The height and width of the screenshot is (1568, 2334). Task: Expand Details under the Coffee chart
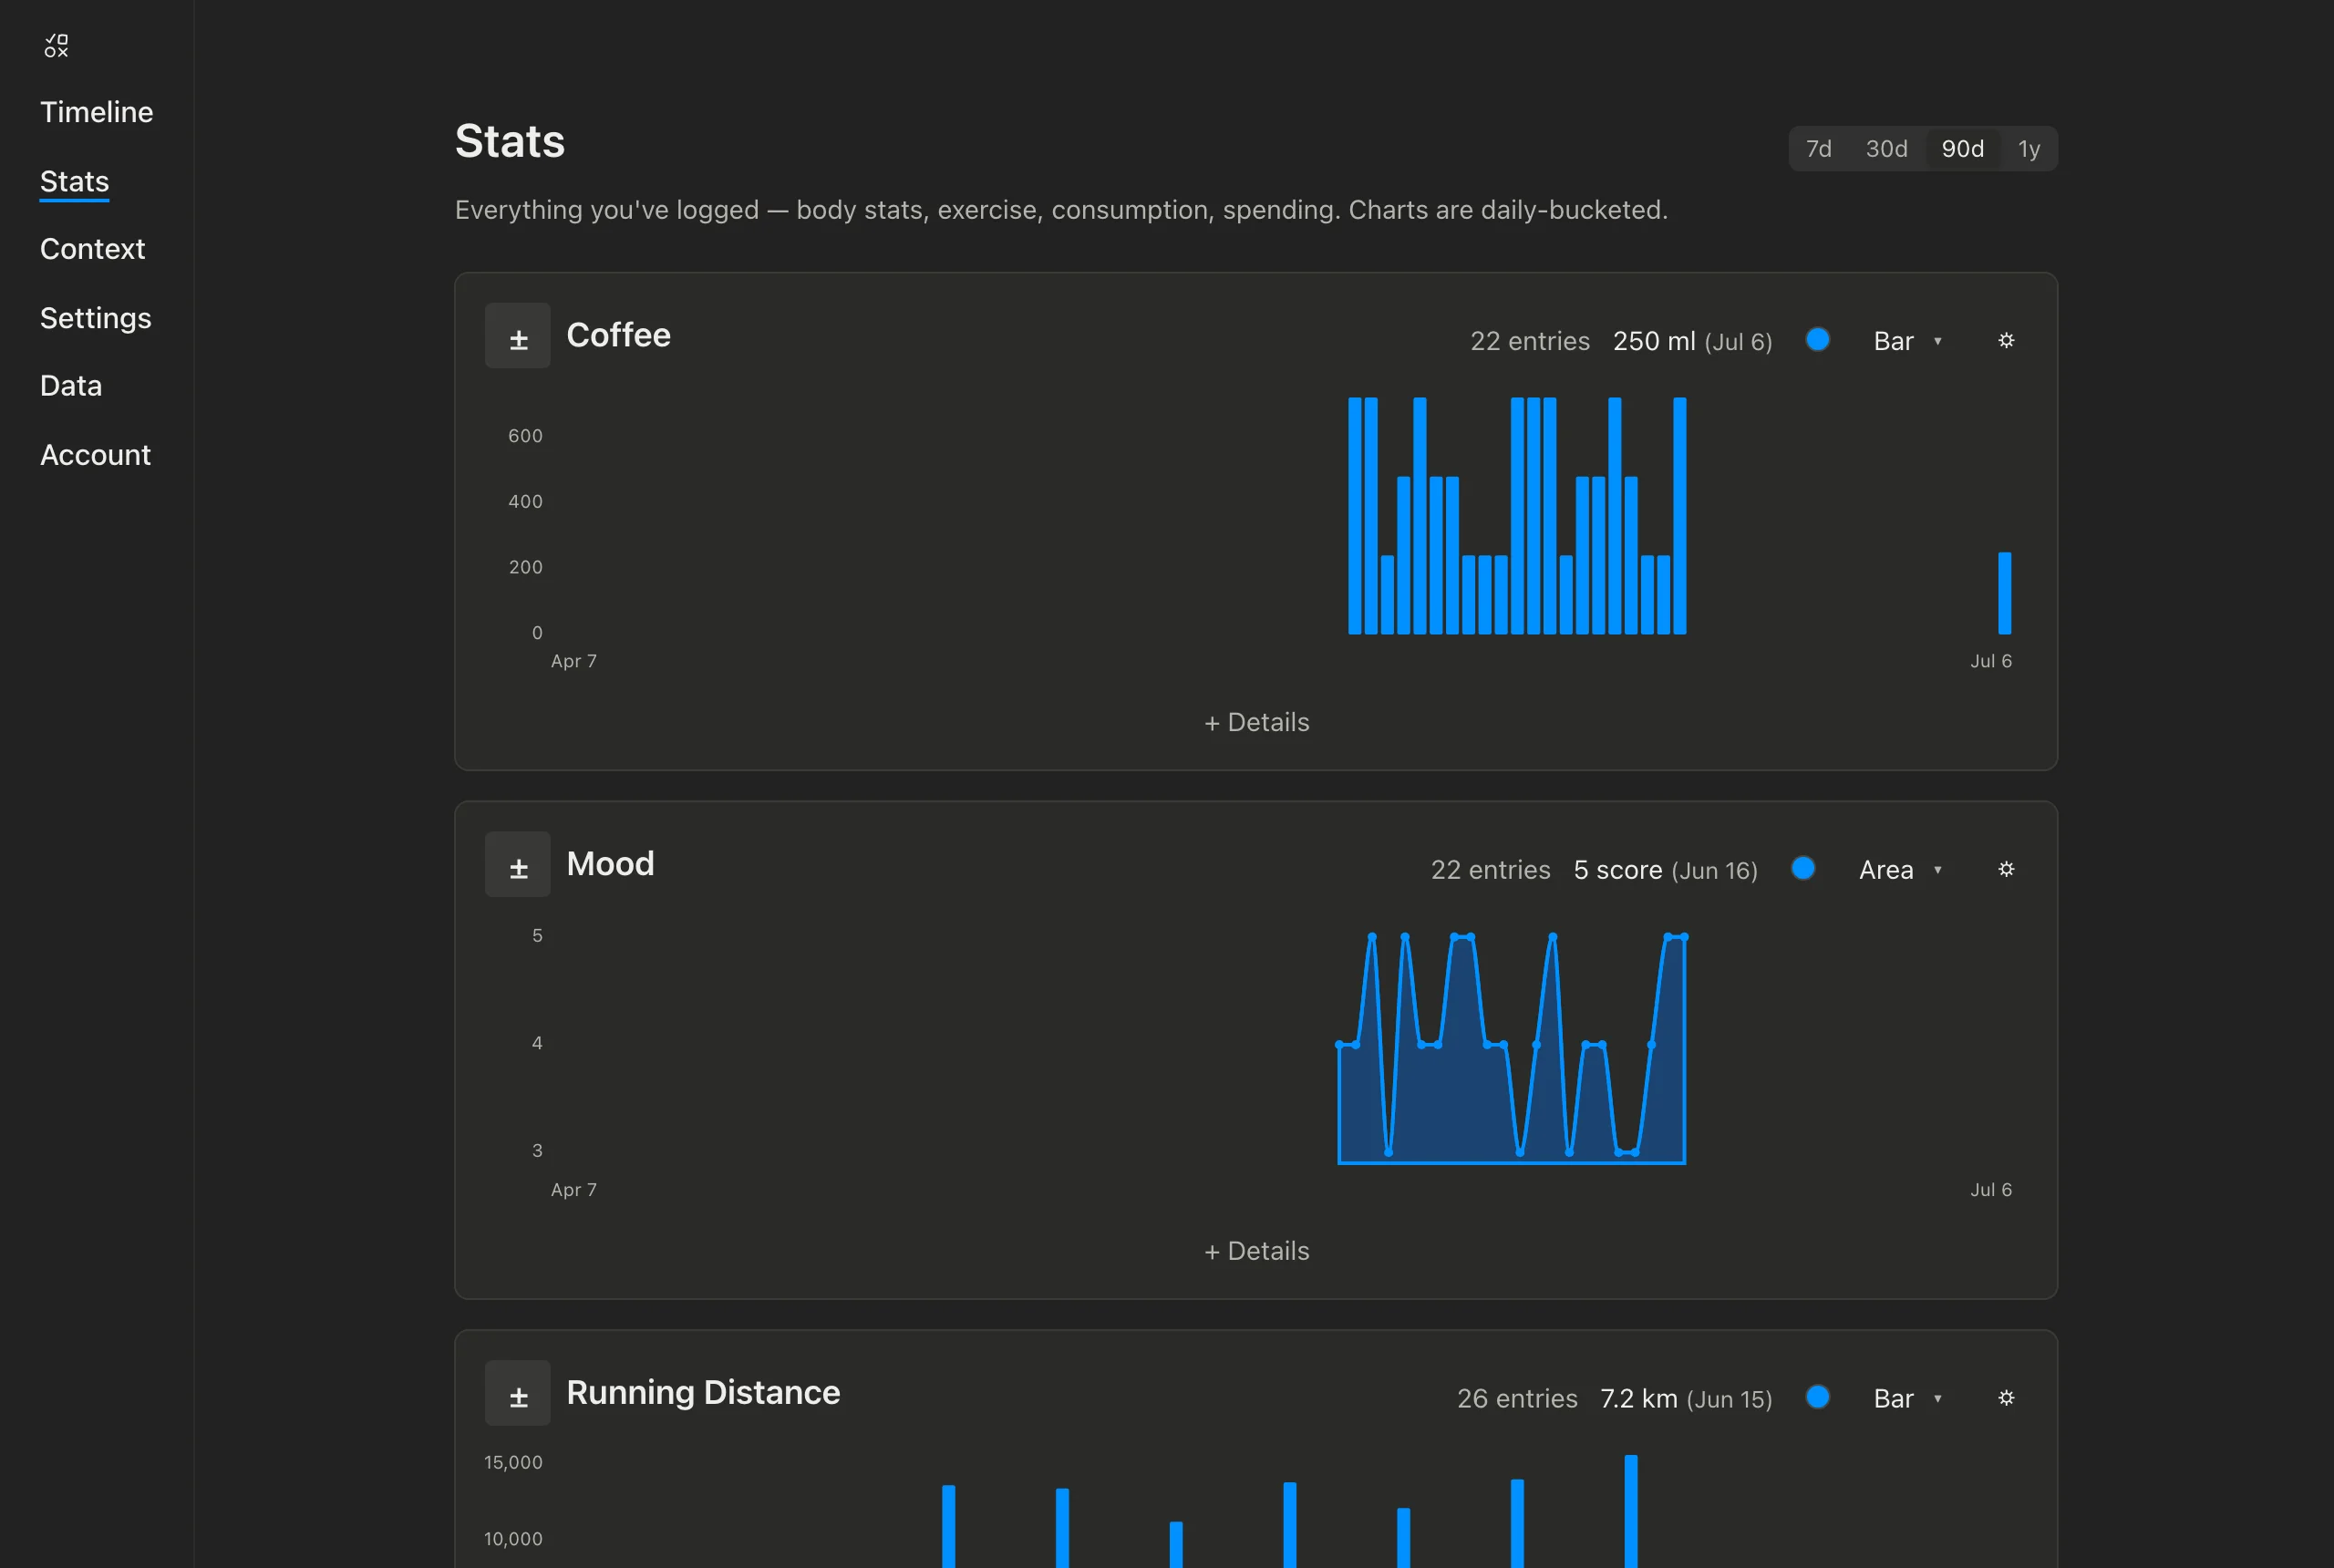(1256, 722)
